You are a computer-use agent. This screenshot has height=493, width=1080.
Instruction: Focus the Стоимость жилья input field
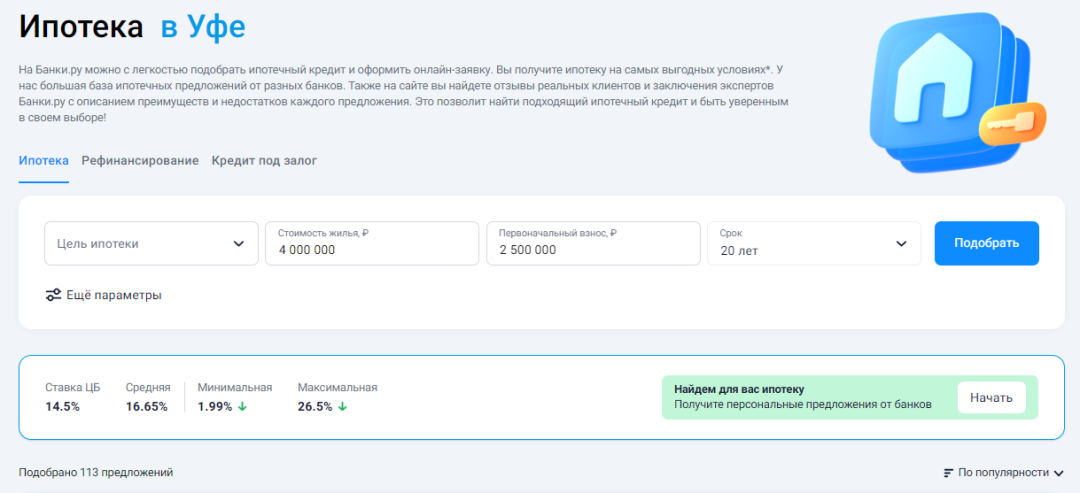pos(372,243)
